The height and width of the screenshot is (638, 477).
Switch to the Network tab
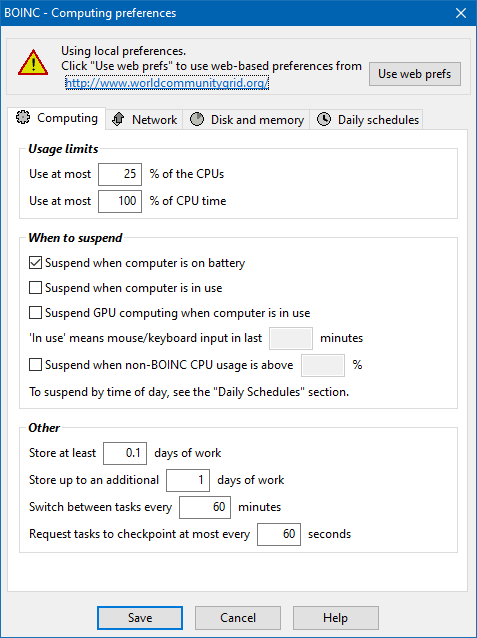click(x=144, y=120)
